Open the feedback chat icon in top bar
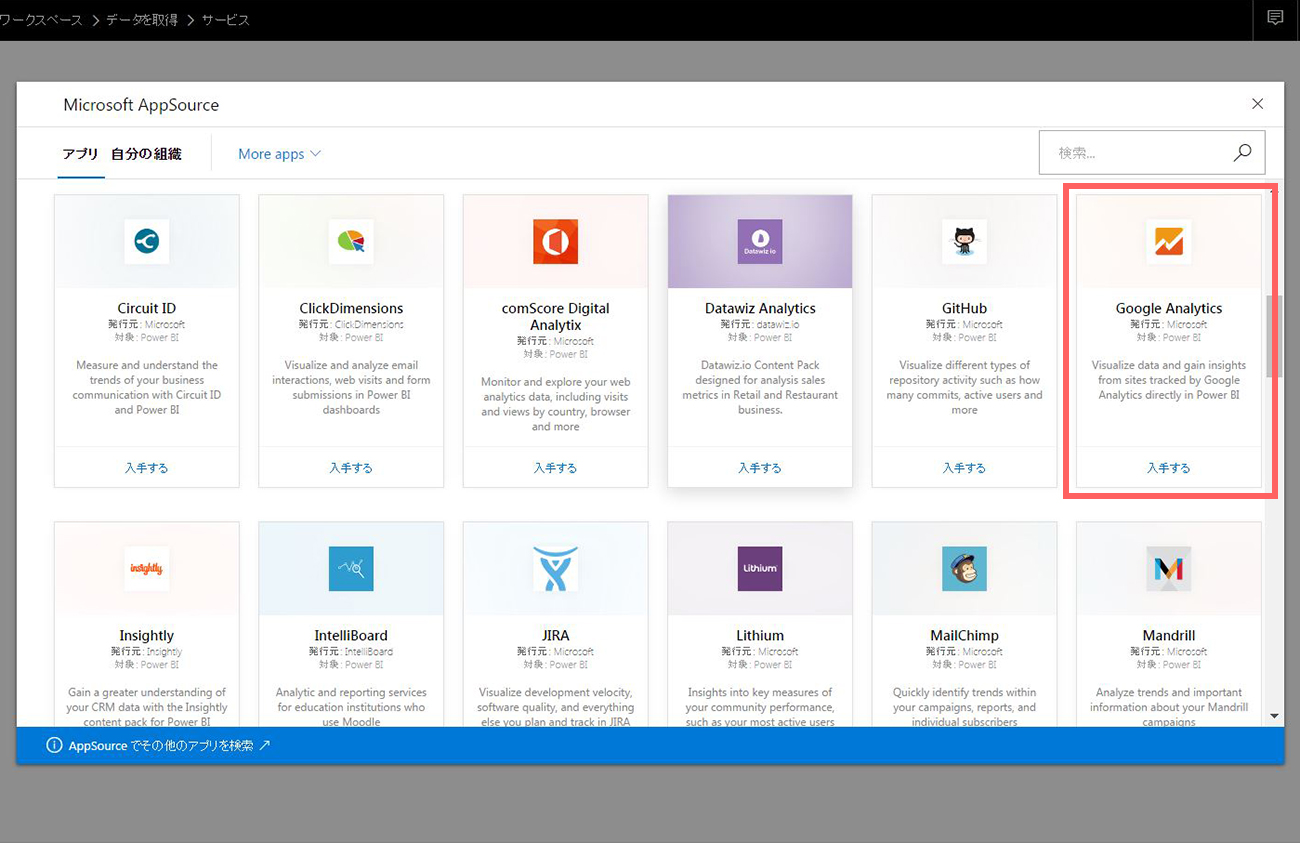This screenshot has height=843, width=1300. (x=1275, y=18)
